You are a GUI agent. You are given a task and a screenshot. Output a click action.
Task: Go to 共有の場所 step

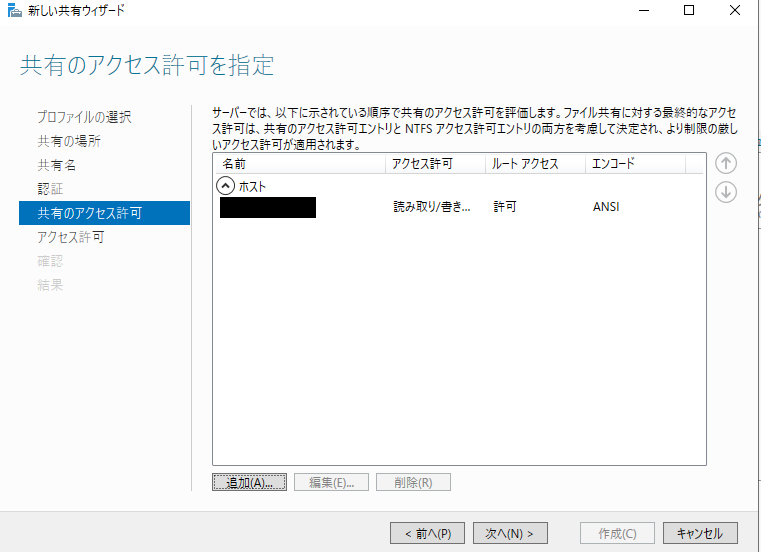[x=69, y=141]
